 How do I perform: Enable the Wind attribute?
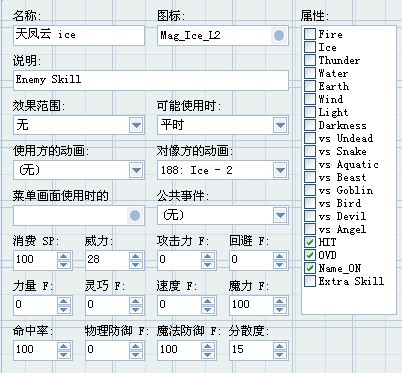click(x=310, y=99)
